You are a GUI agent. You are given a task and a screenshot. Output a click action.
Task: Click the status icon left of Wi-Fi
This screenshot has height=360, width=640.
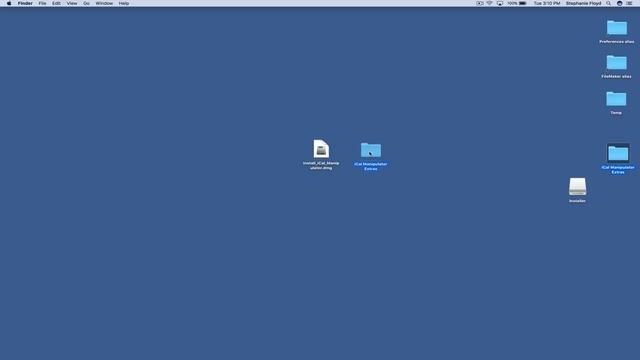480,3
